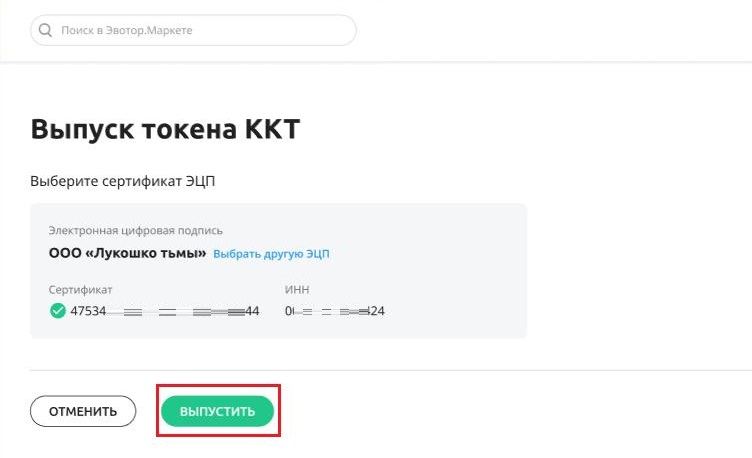The width and height of the screenshot is (752, 458).
Task: Click the ending digits 44 of certificate
Action: (252, 311)
